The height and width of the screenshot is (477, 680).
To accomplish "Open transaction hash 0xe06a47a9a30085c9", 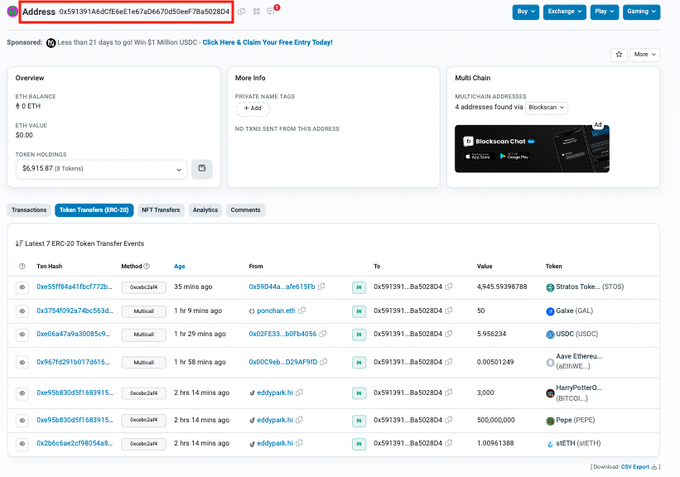I will (73, 334).
